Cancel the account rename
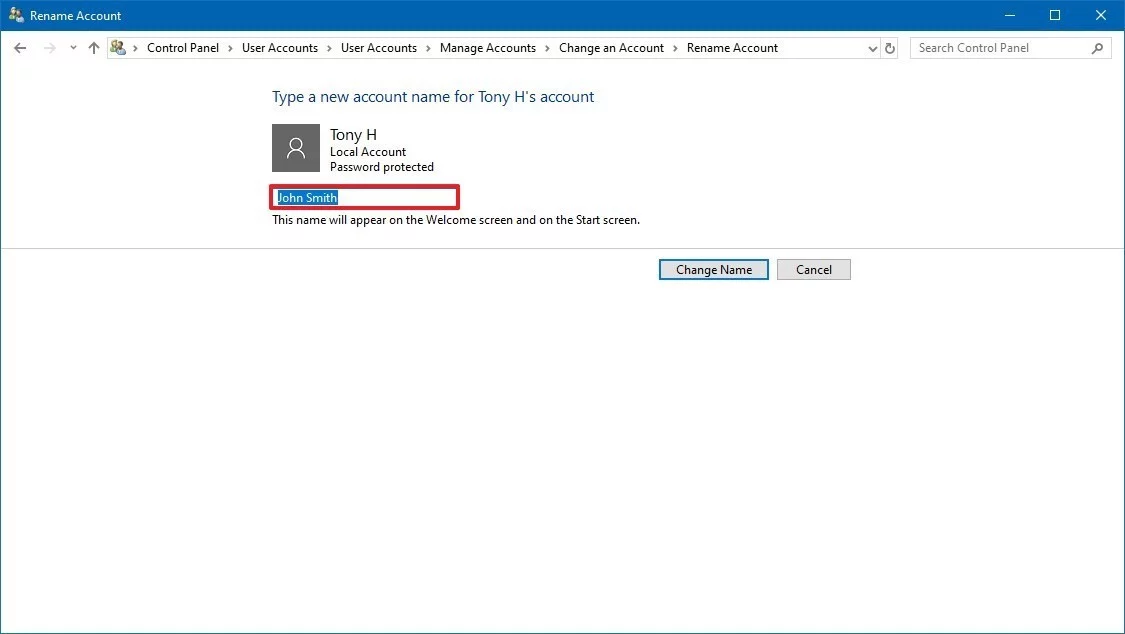Viewport: 1125px width, 634px height. [x=814, y=270]
